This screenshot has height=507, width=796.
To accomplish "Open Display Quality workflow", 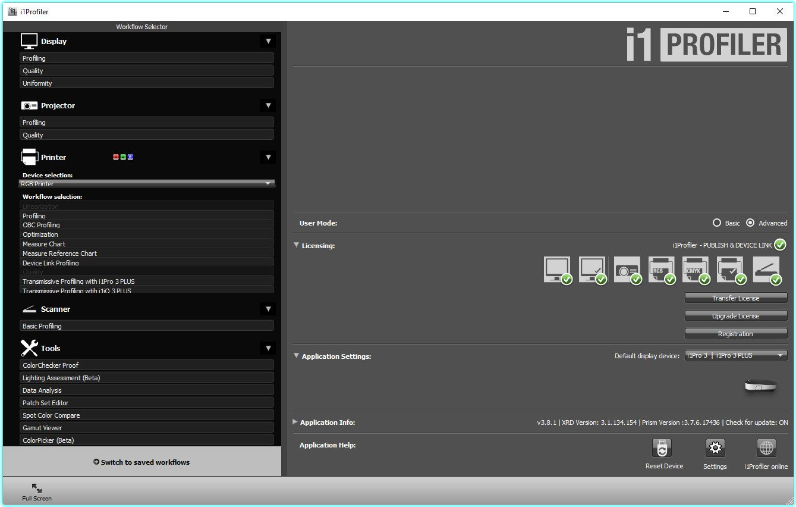I will pos(147,71).
